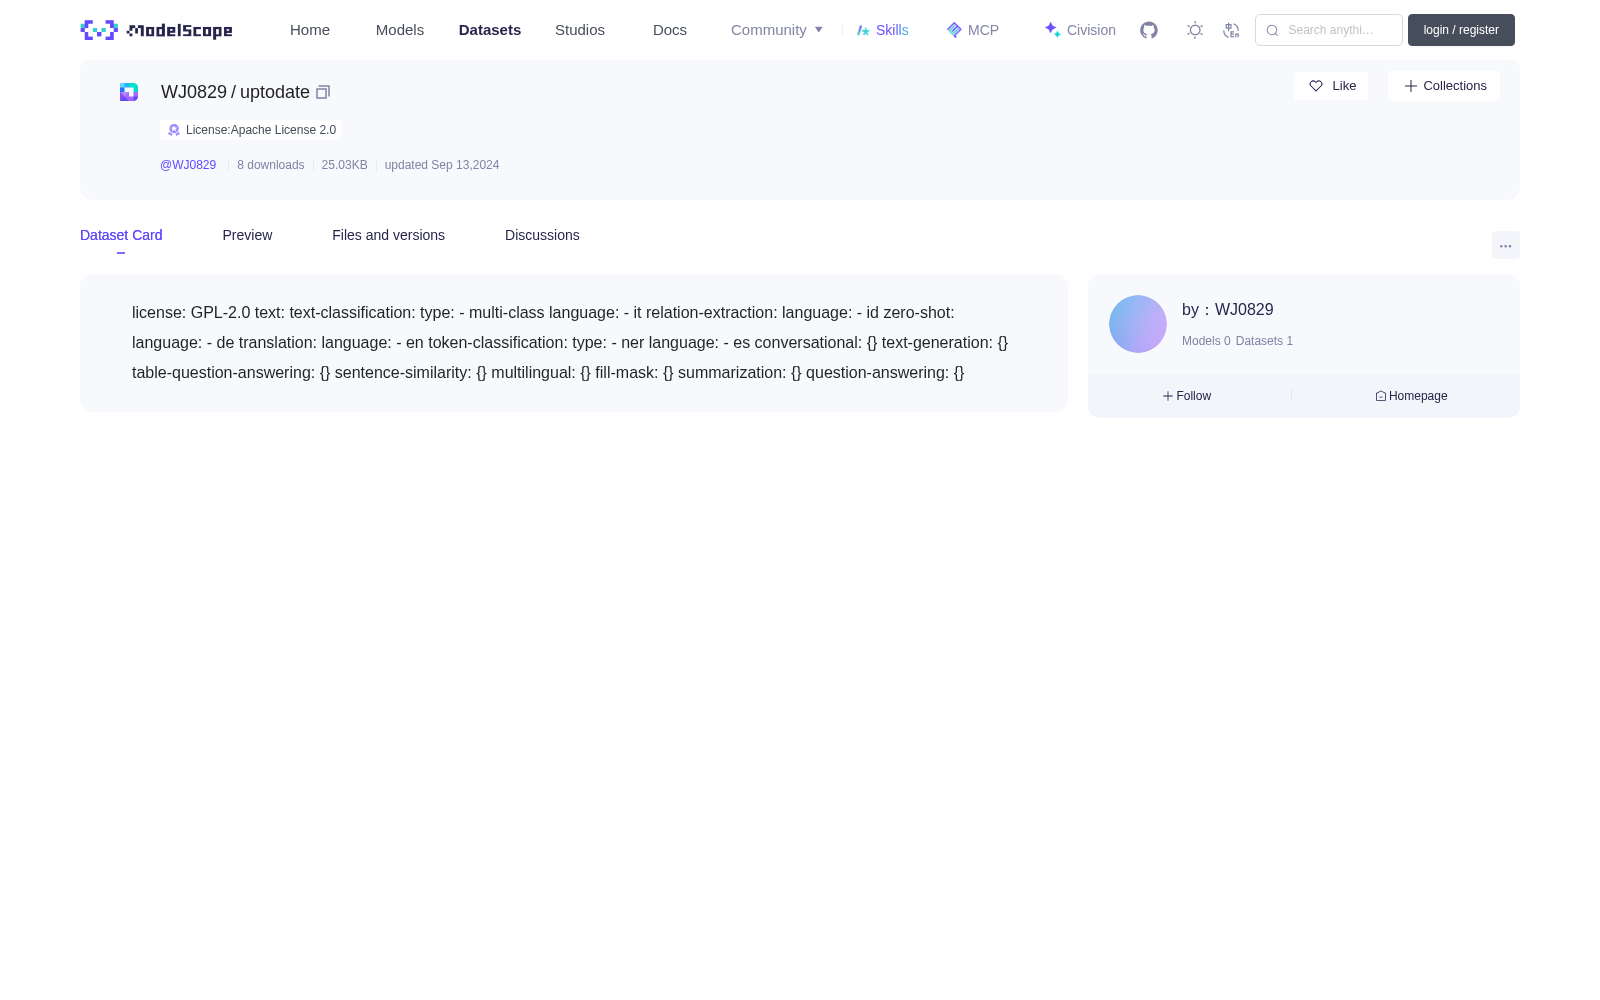1600x1000 pixels.
Task: Click the login / register button
Action: click(x=1461, y=30)
